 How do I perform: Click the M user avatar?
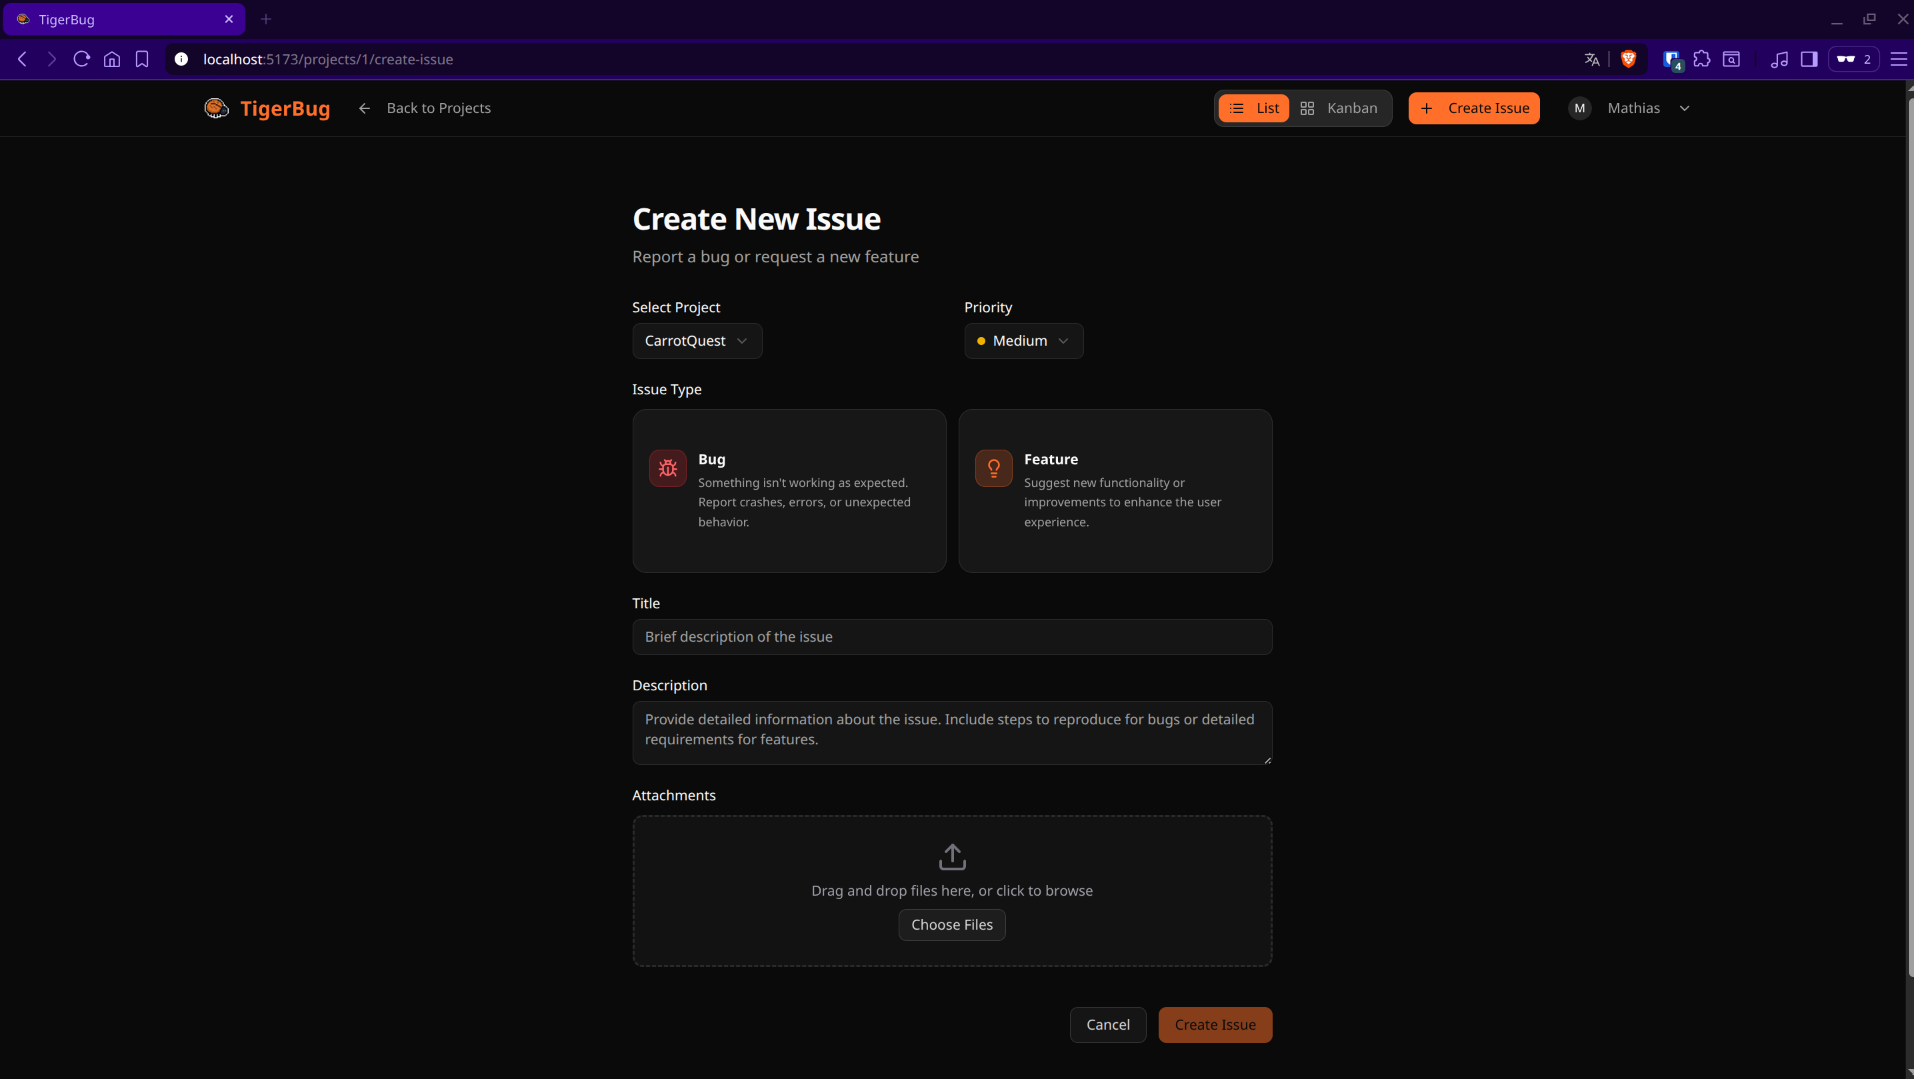(1579, 108)
